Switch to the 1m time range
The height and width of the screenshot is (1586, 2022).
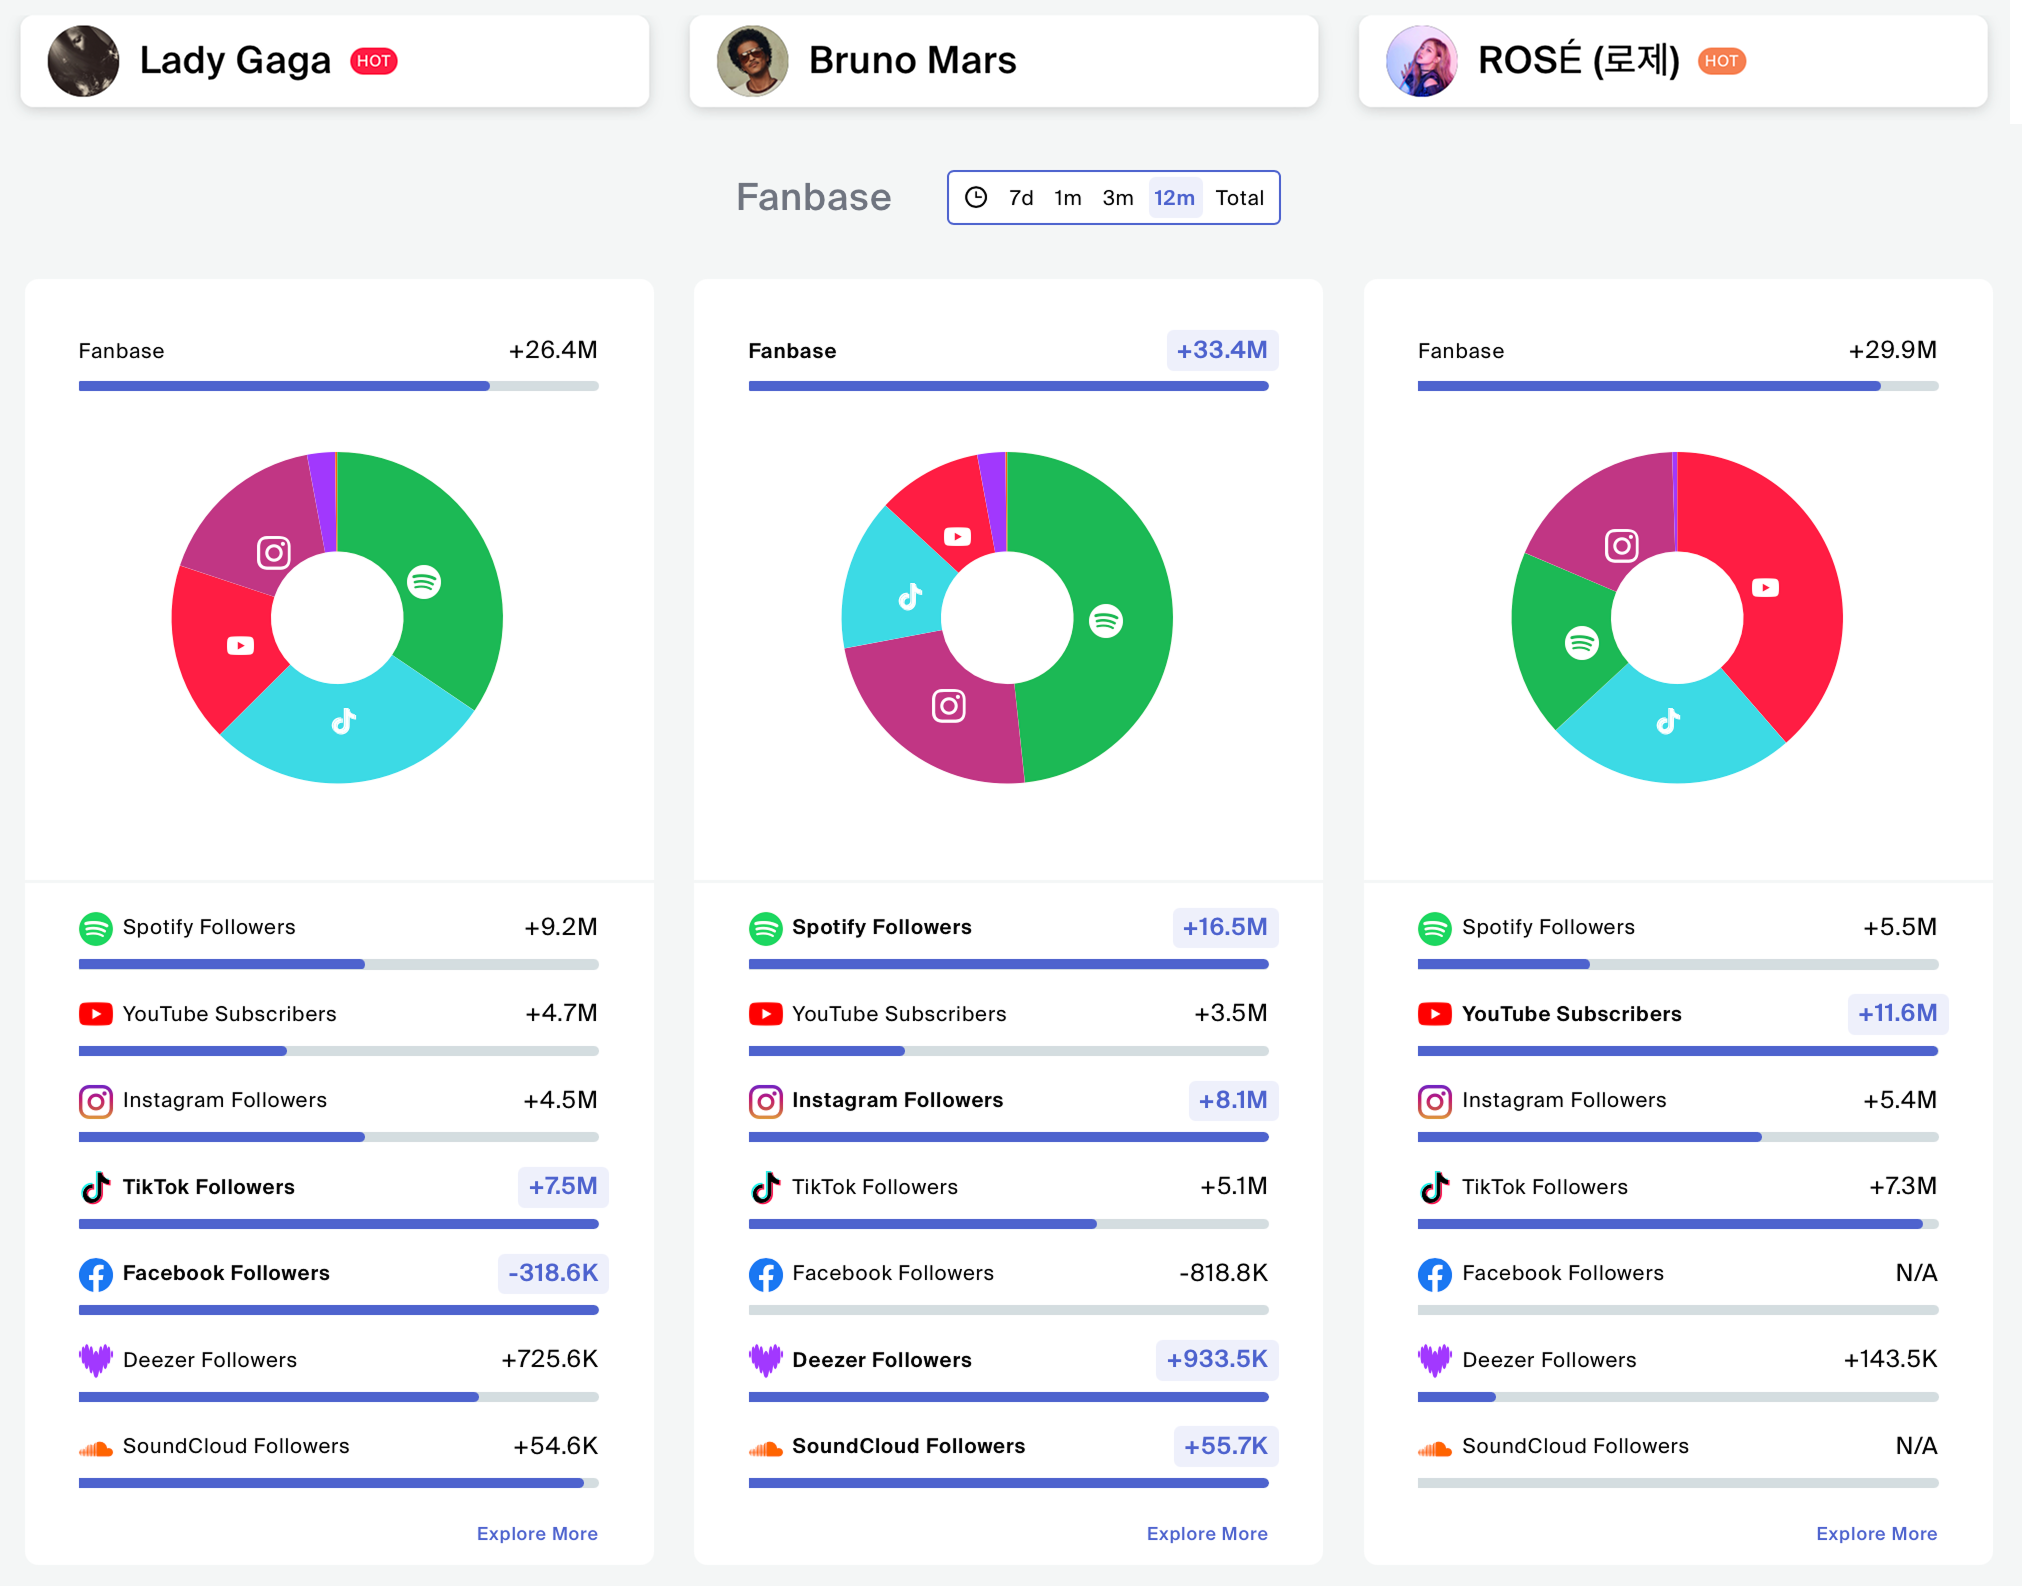(x=1067, y=198)
